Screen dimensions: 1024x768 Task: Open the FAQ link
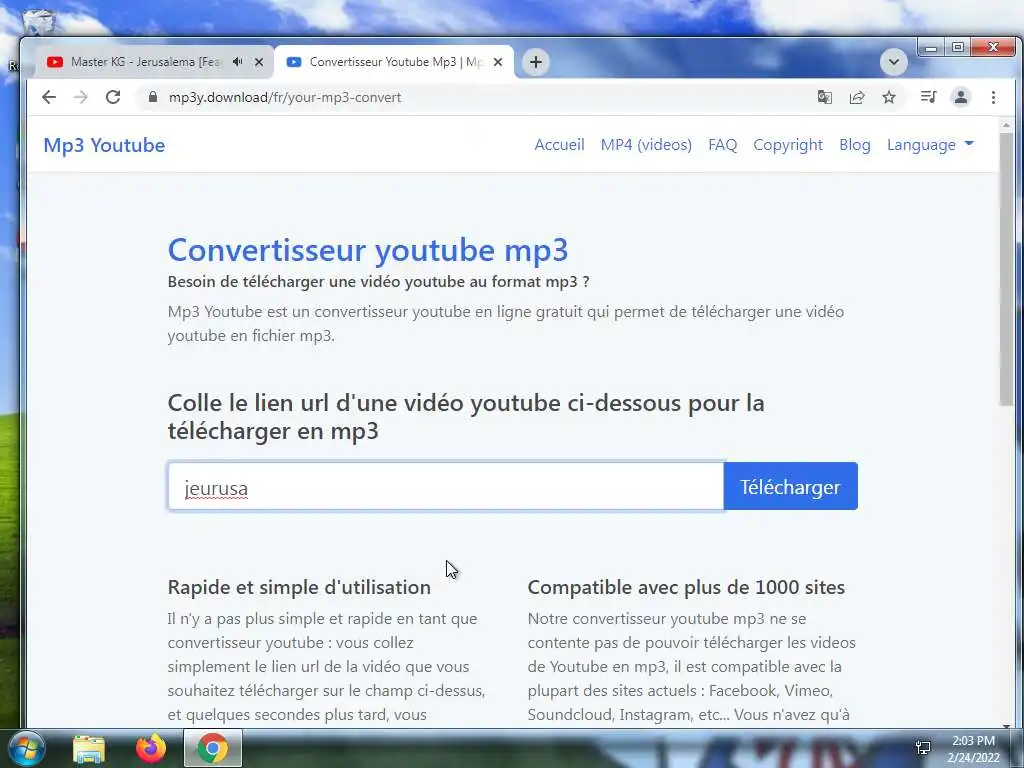click(722, 144)
